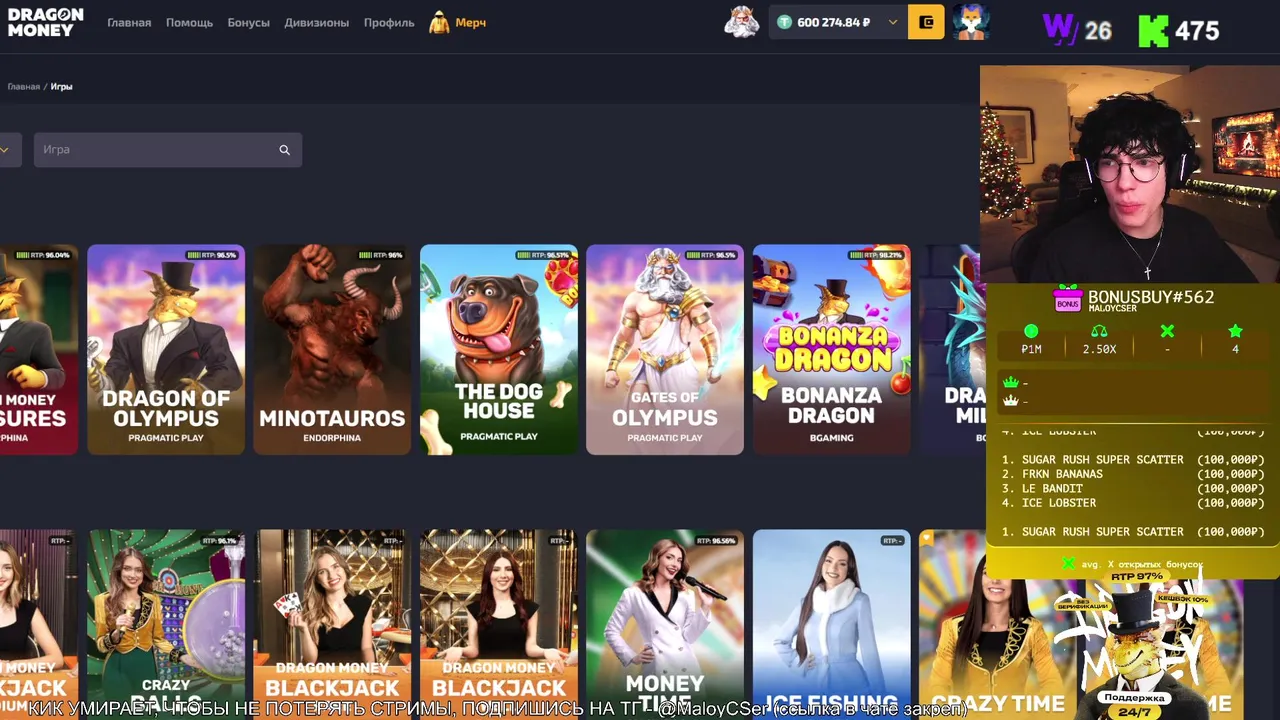Click the green currency coin icon
Screen dimensions: 1280x720
pyautogui.click(x=785, y=22)
